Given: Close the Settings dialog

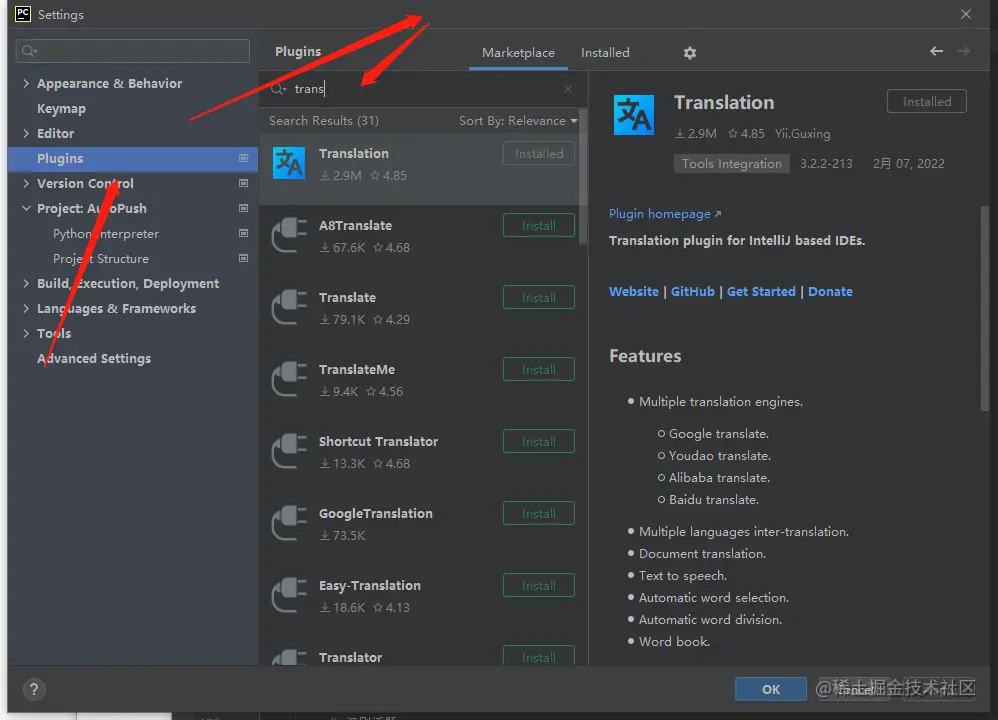Looking at the screenshot, I should click(966, 14).
